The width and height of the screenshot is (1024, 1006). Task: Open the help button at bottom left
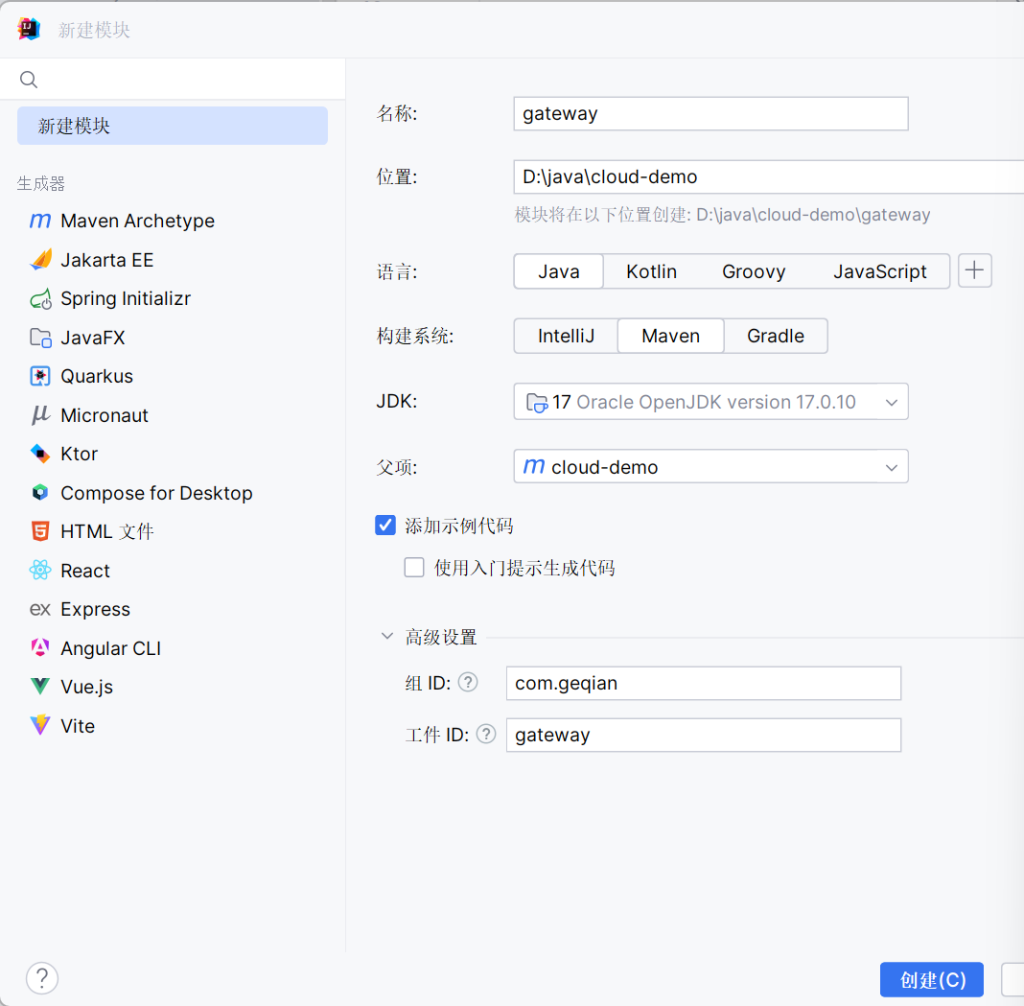pos(42,978)
